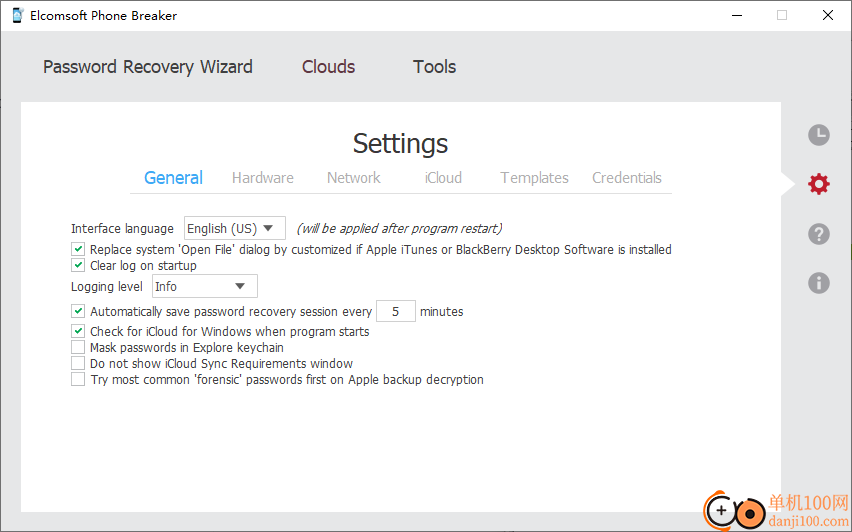Close the Elcomsoft Phone Breaker window
852x532 pixels.
828,15
